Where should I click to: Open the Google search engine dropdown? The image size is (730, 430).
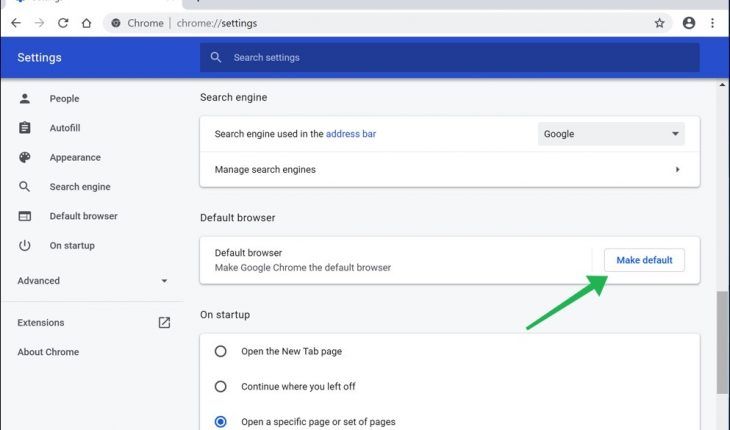(611, 134)
